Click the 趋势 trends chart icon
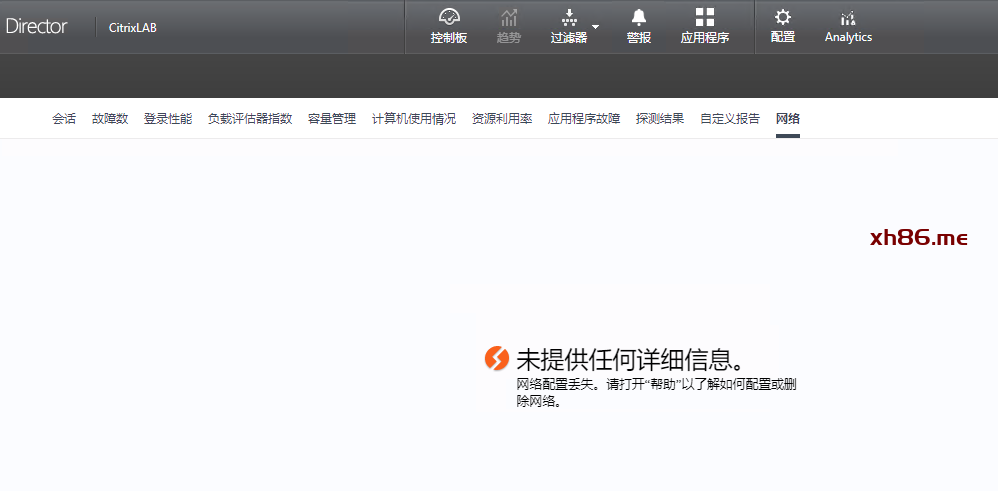998x491 pixels. pyautogui.click(x=509, y=18)
